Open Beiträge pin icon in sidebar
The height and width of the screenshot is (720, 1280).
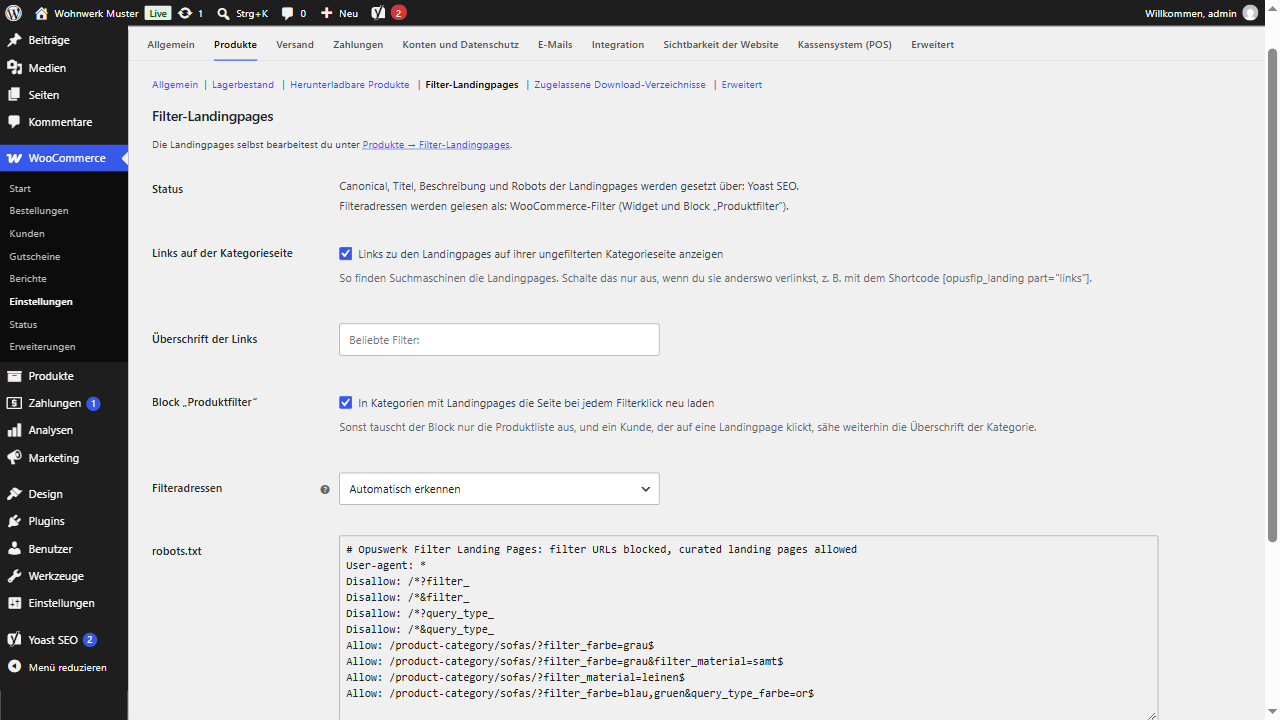pos(14,40)
